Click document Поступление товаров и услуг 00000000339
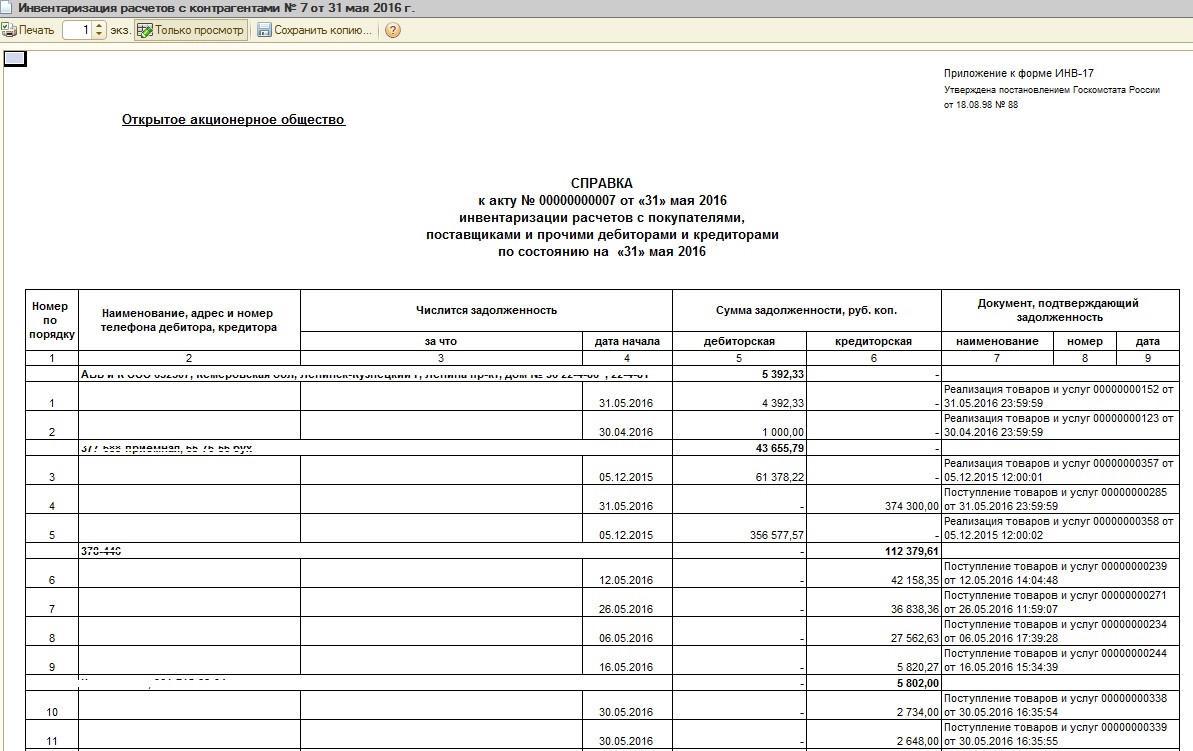1193x751 pixels. (x=1060, y=734)
